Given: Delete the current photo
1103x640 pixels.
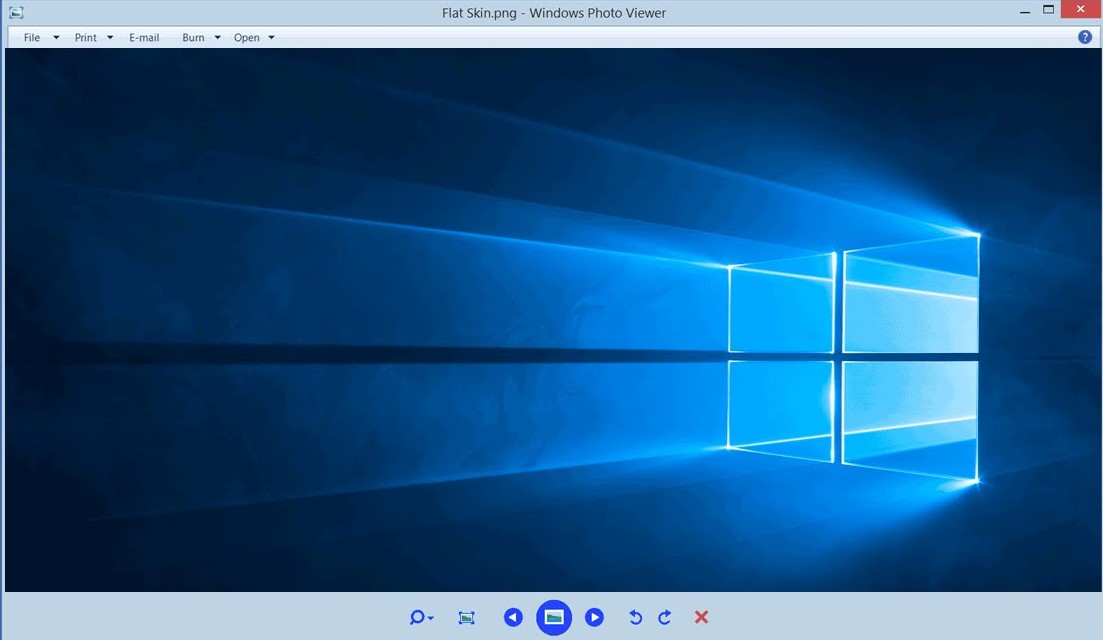Looking at the screenshot, I should point(701,617).
